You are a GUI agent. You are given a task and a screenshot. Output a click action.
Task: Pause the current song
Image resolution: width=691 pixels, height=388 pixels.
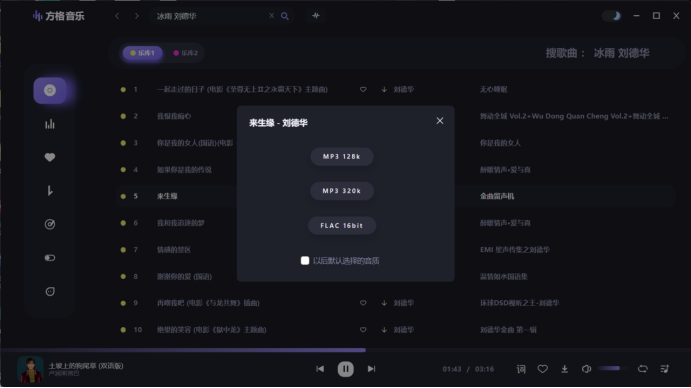(346, 369)
